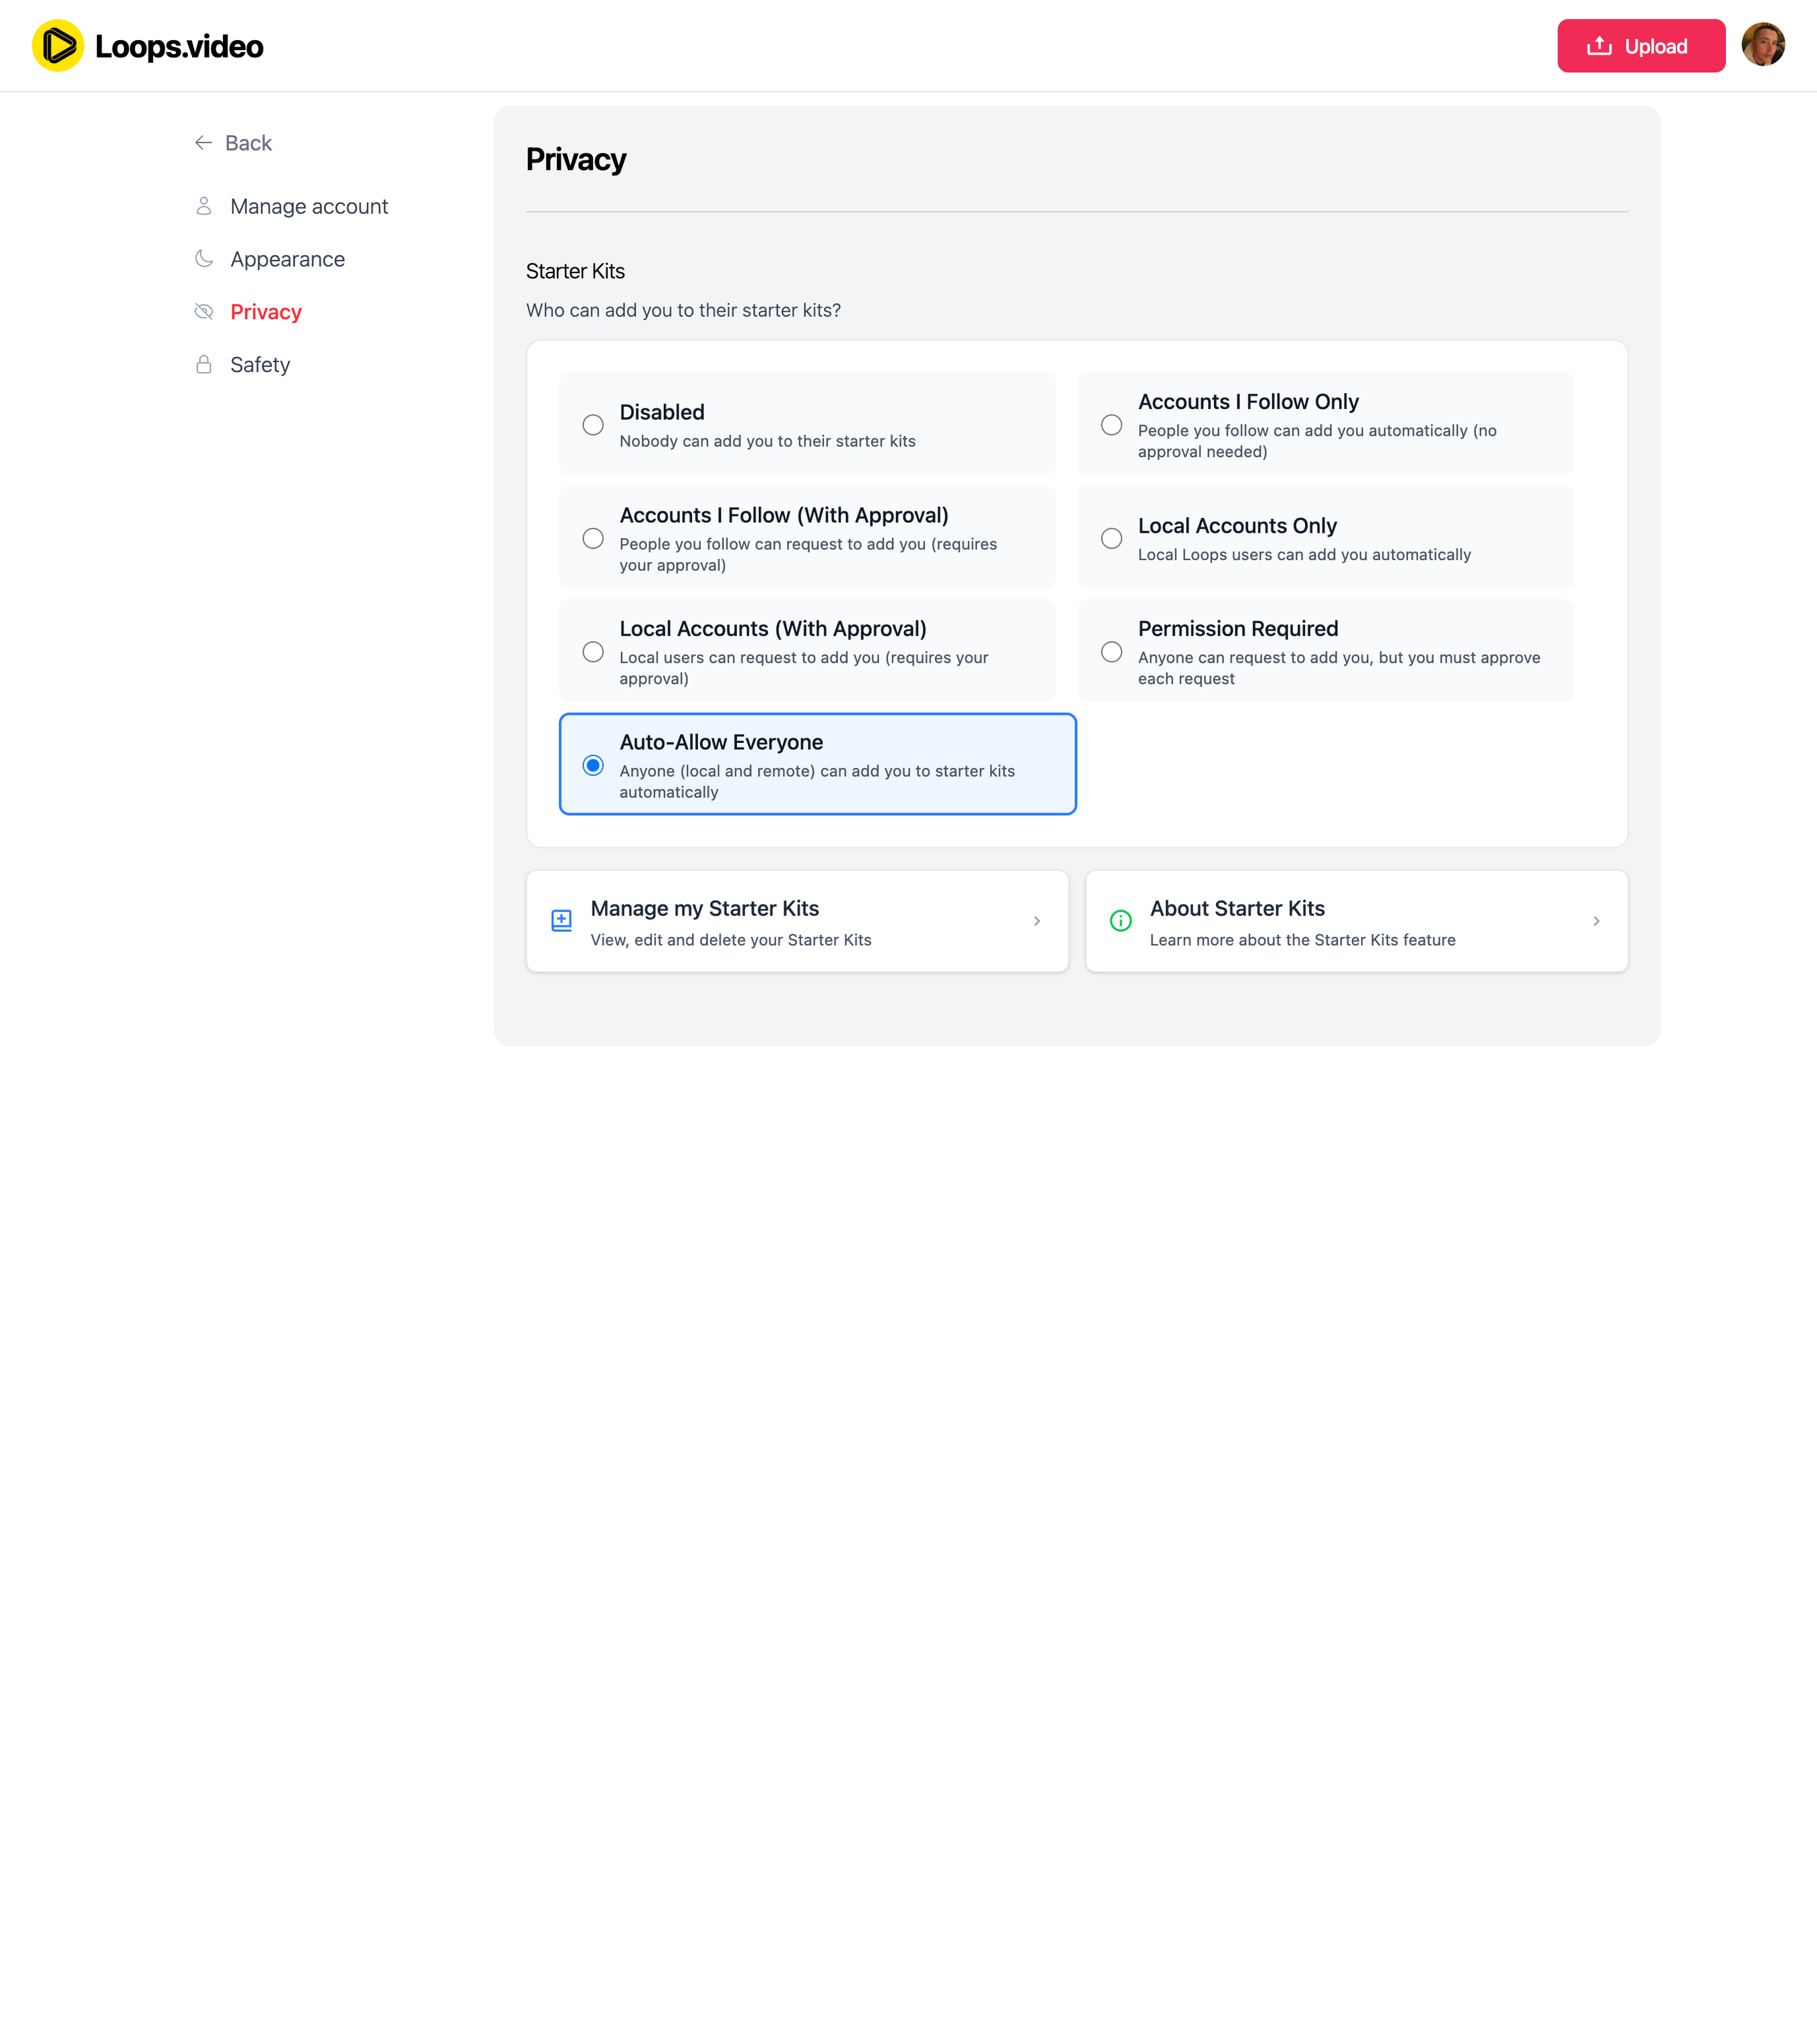
Task: Click the Privacy crossed-eye icon
Action: 204,312
